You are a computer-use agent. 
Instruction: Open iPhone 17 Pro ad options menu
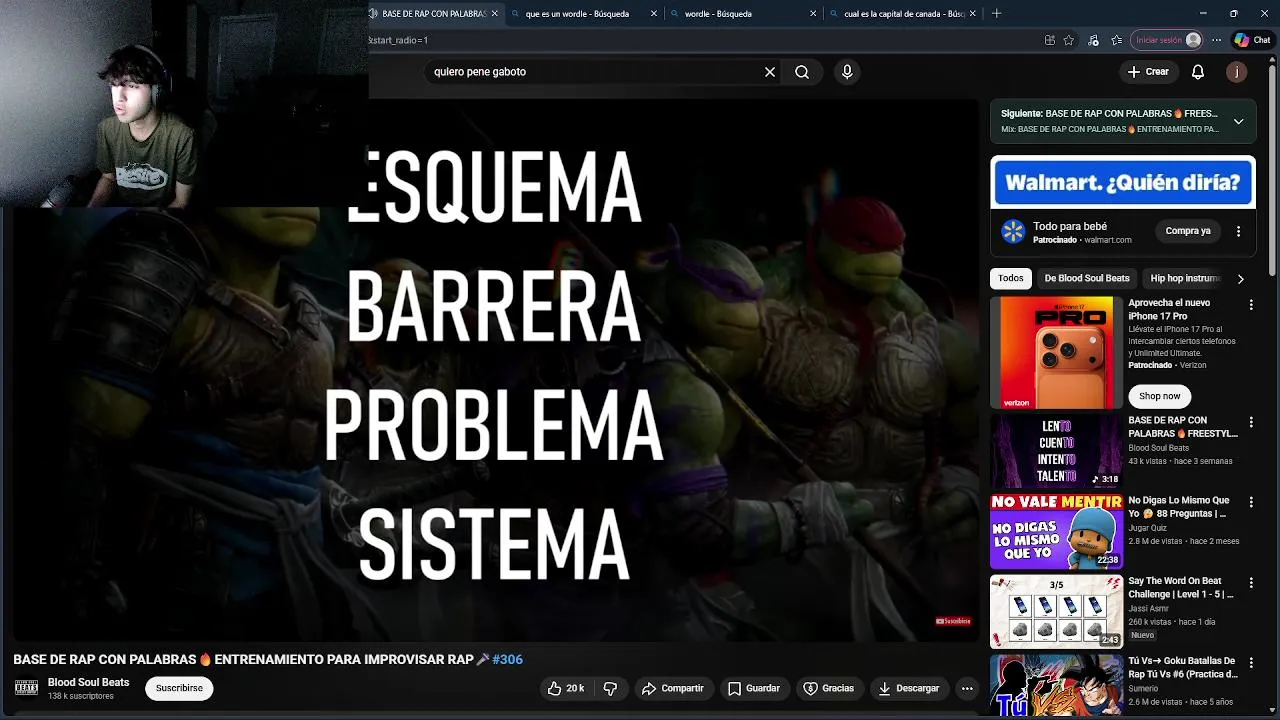coord(1251,304)
